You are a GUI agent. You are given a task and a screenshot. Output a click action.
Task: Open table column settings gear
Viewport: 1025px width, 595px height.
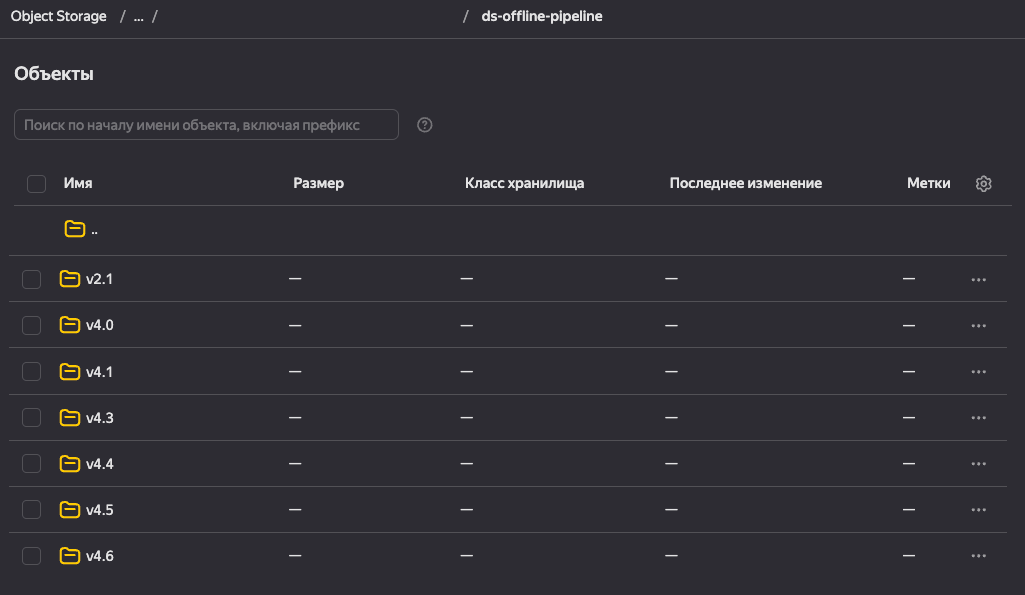(x=983, y=184)
